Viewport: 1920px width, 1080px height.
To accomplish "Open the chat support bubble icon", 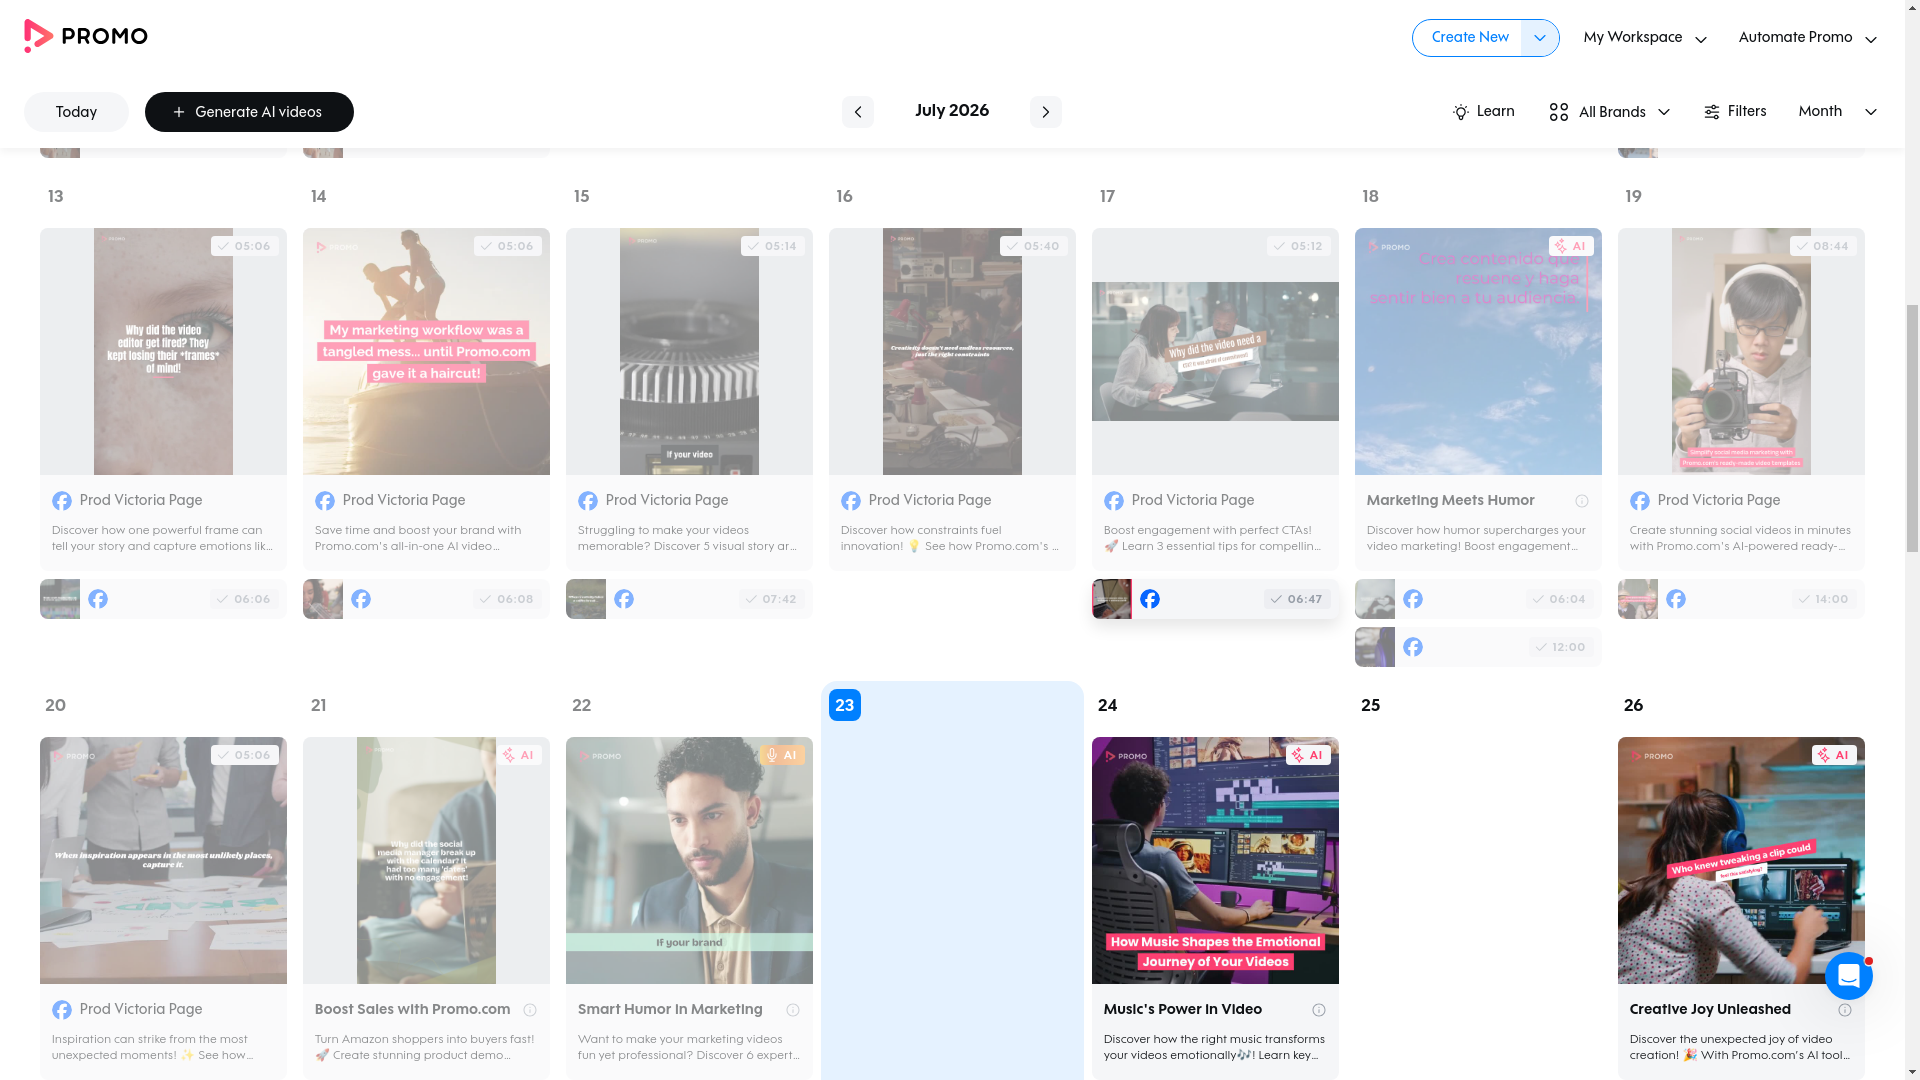I will (x=1848, y=976).
